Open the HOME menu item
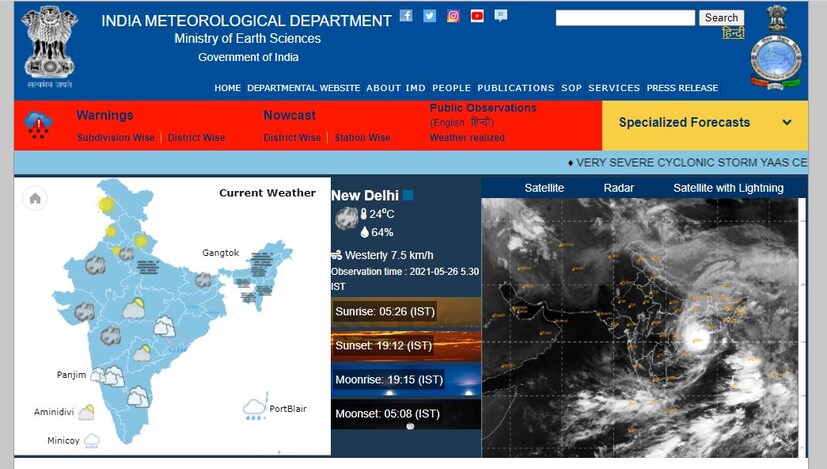Image resolution: width=827 pixels, height=469 pixels. pos(227,88)
